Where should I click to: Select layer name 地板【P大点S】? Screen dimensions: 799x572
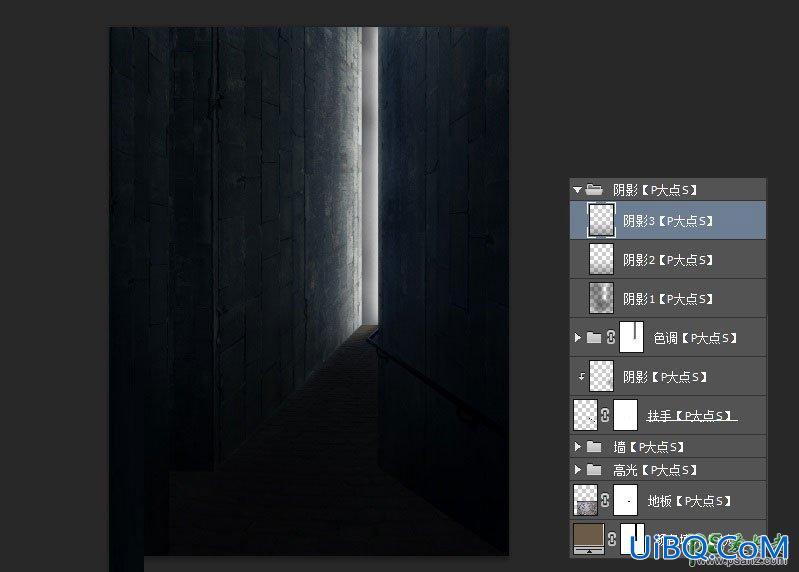tap(689, 501)
